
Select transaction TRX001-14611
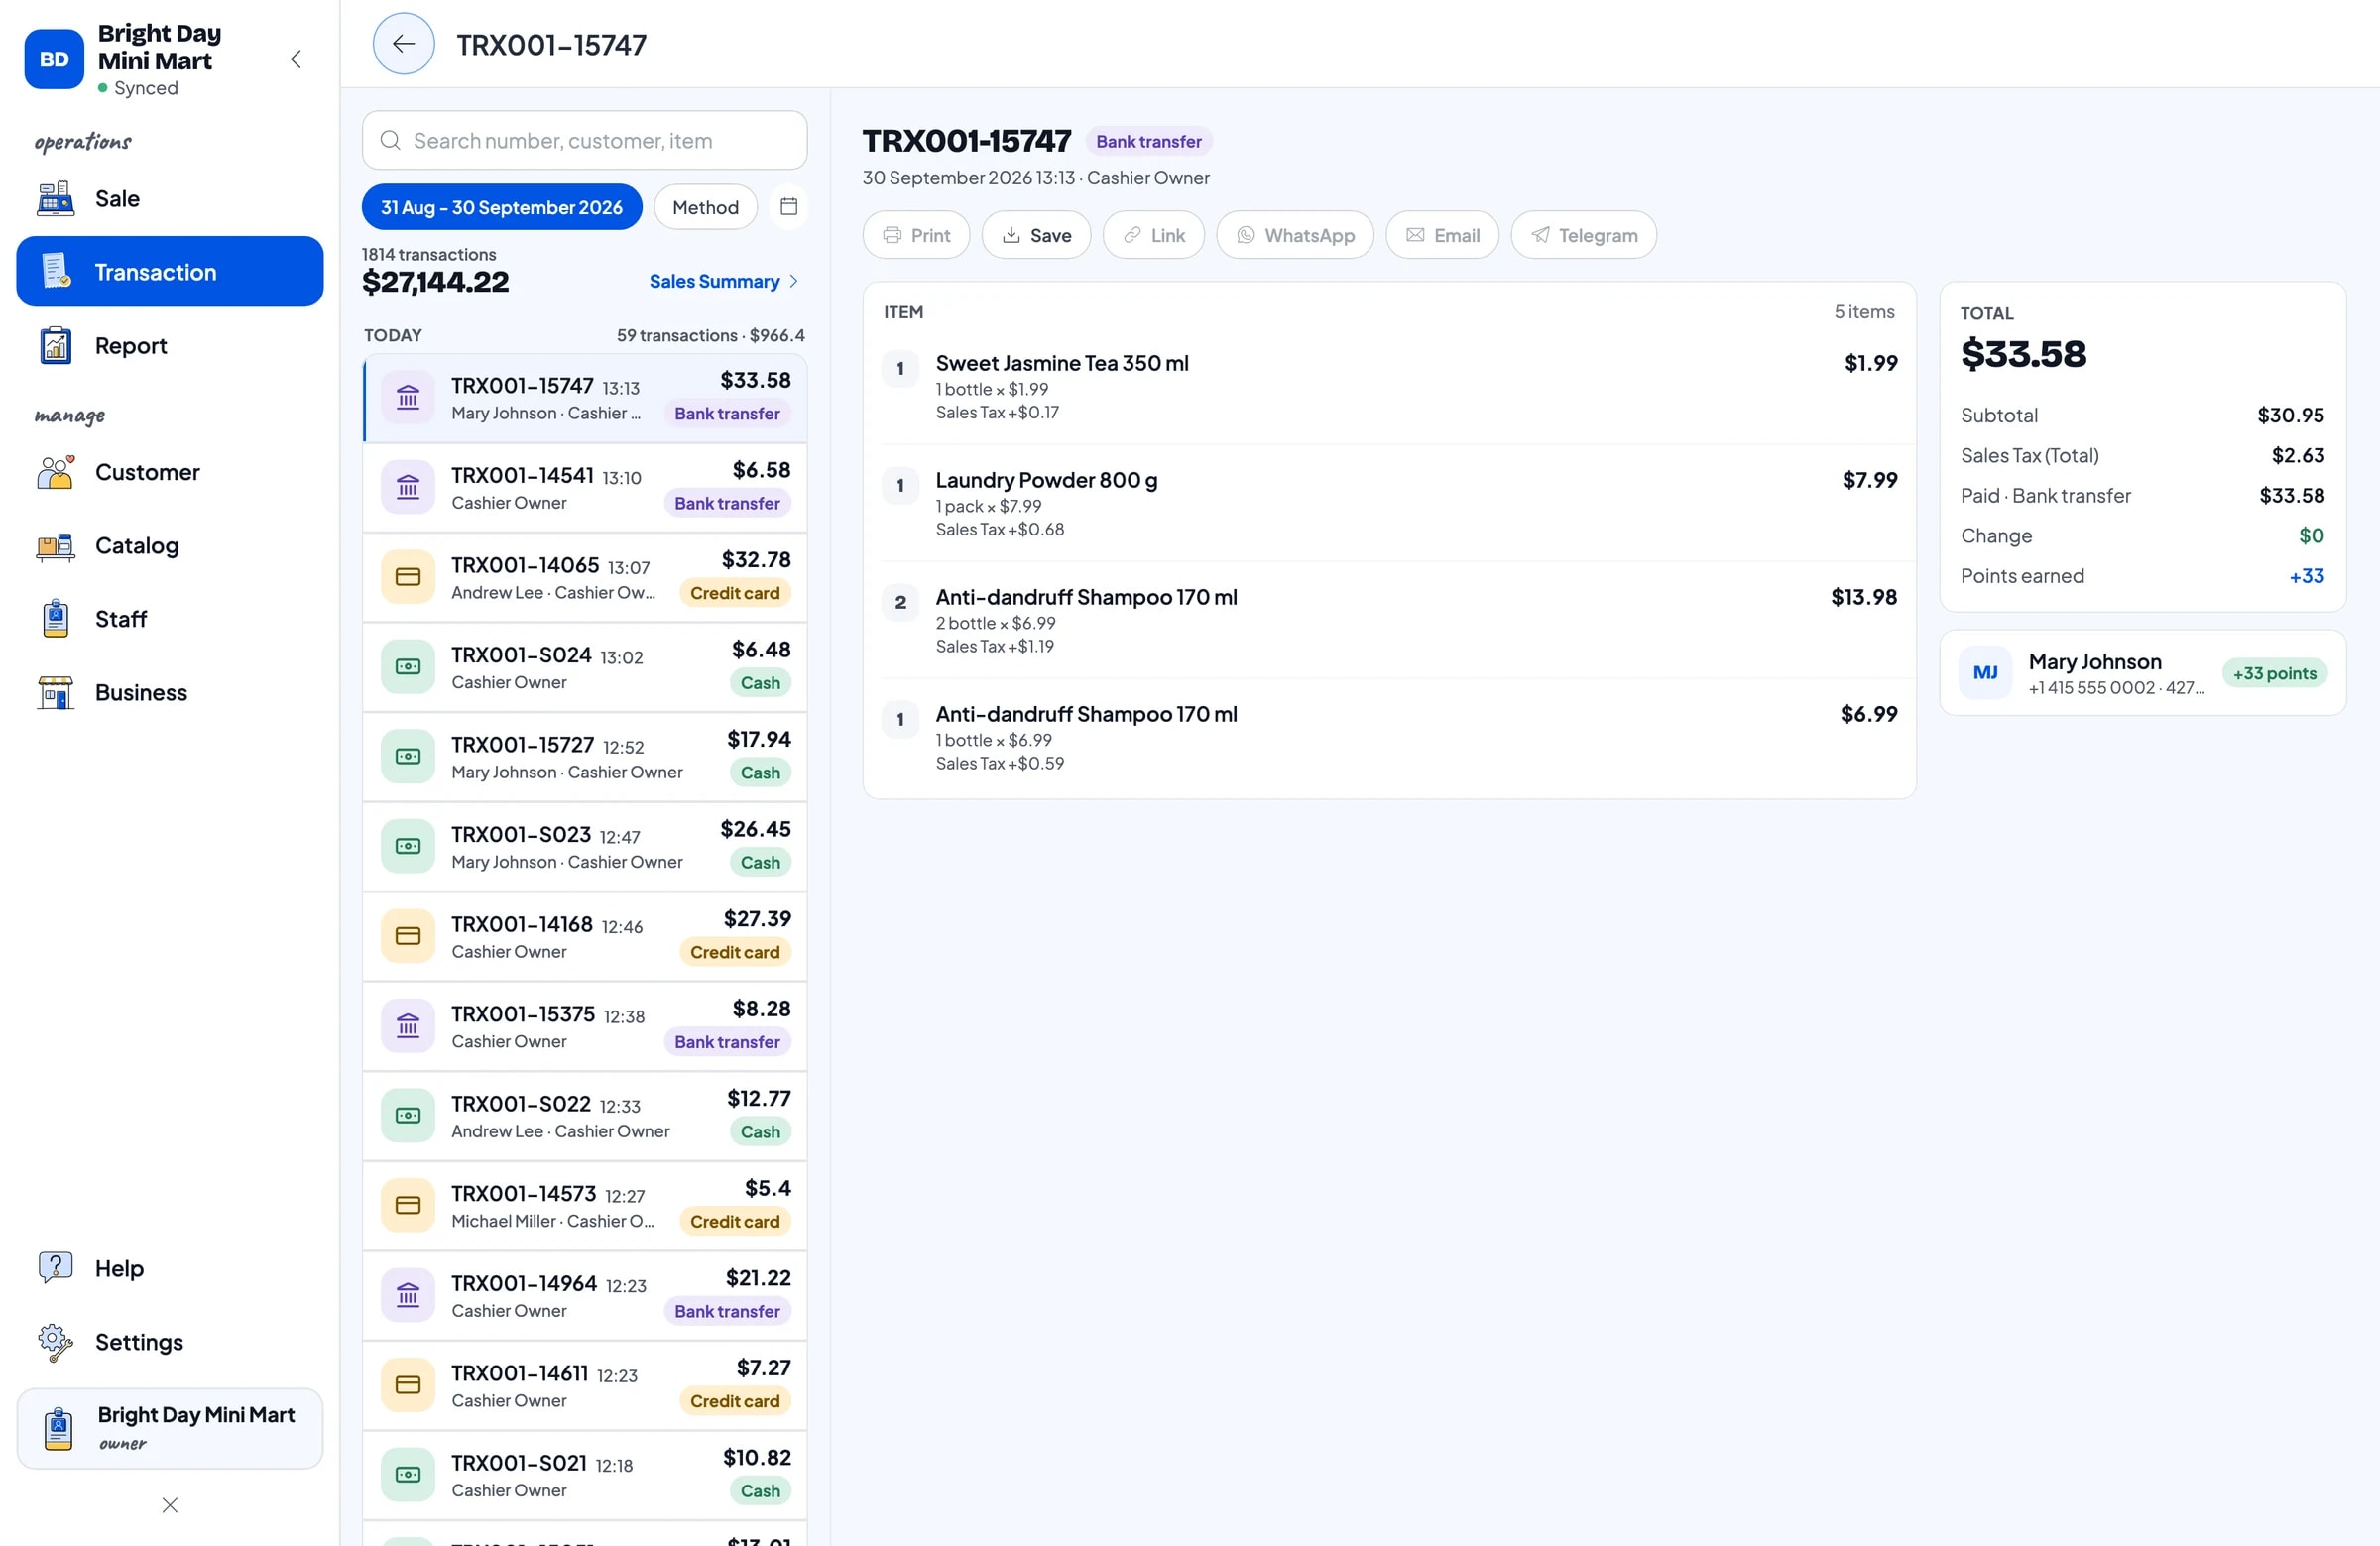click(x=584, y=1385)
